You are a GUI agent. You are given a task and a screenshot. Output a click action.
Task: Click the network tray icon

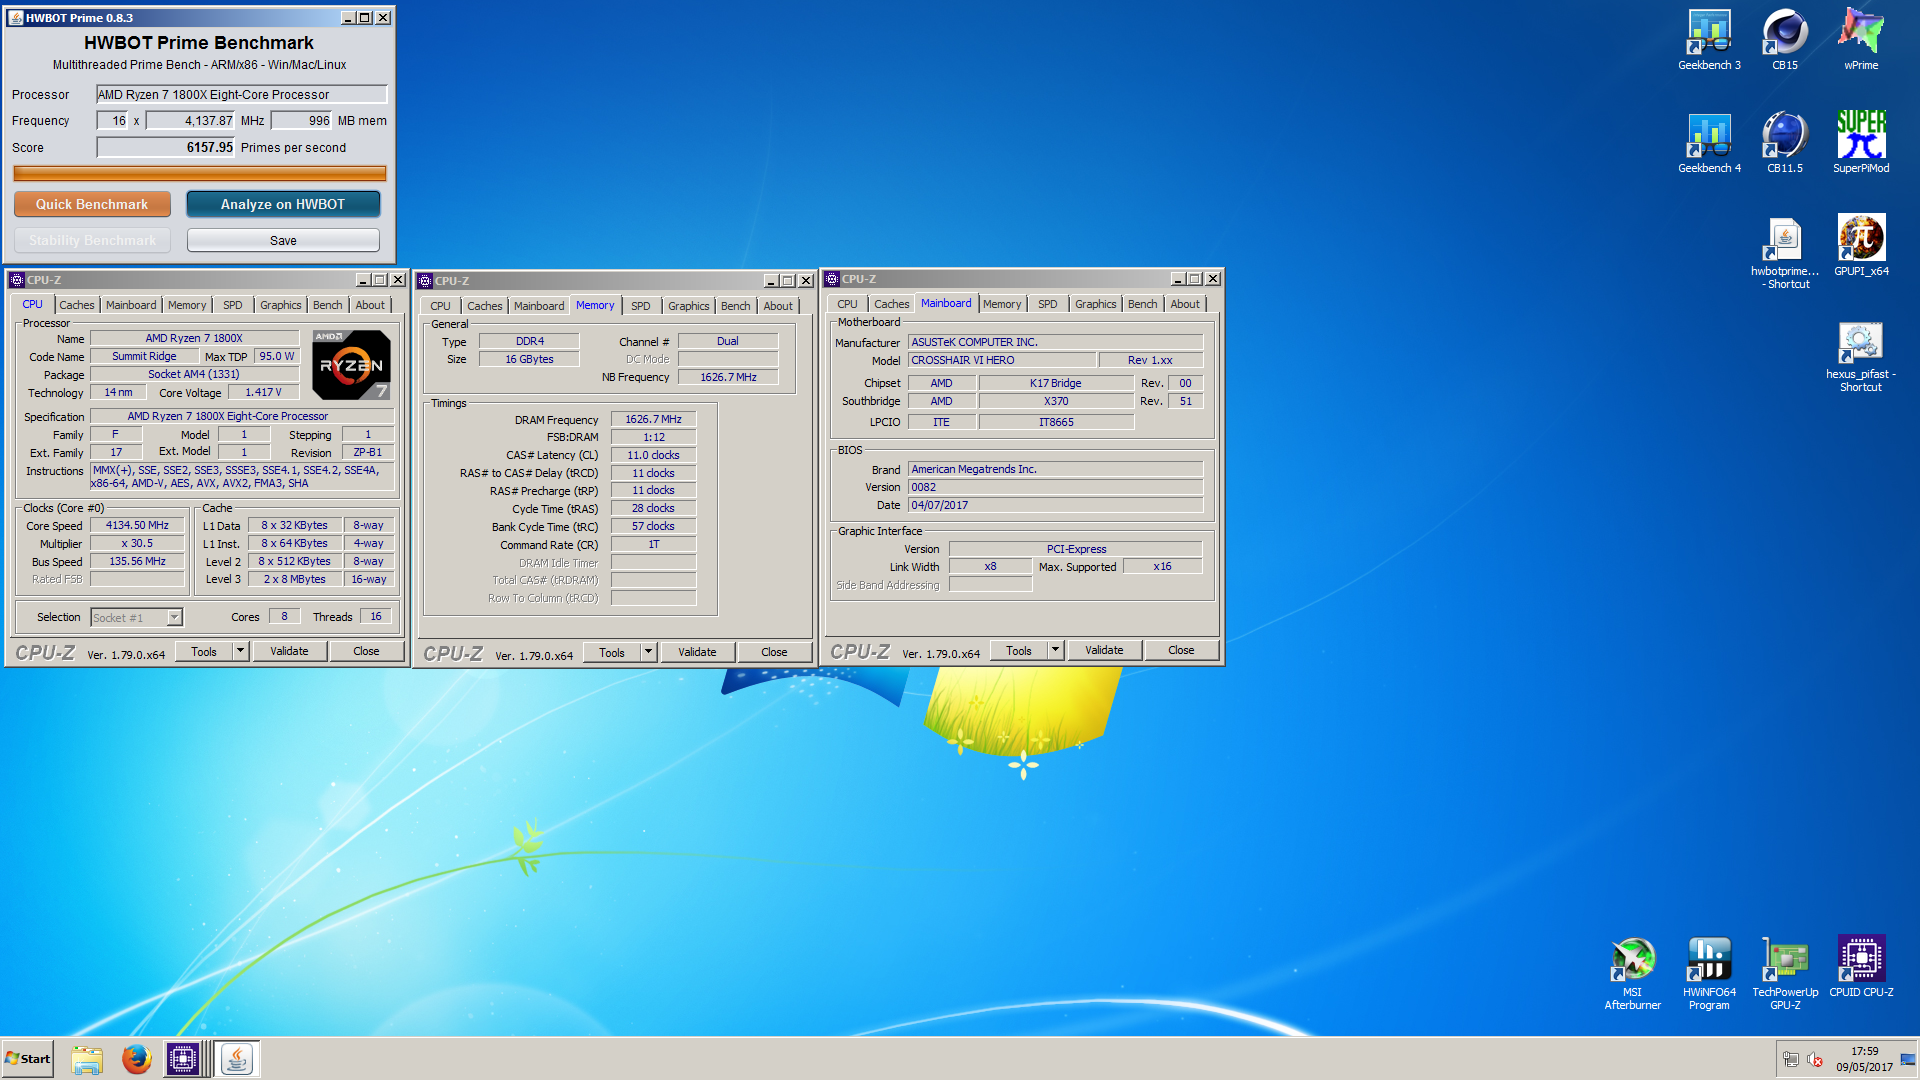[1790, 1060]
